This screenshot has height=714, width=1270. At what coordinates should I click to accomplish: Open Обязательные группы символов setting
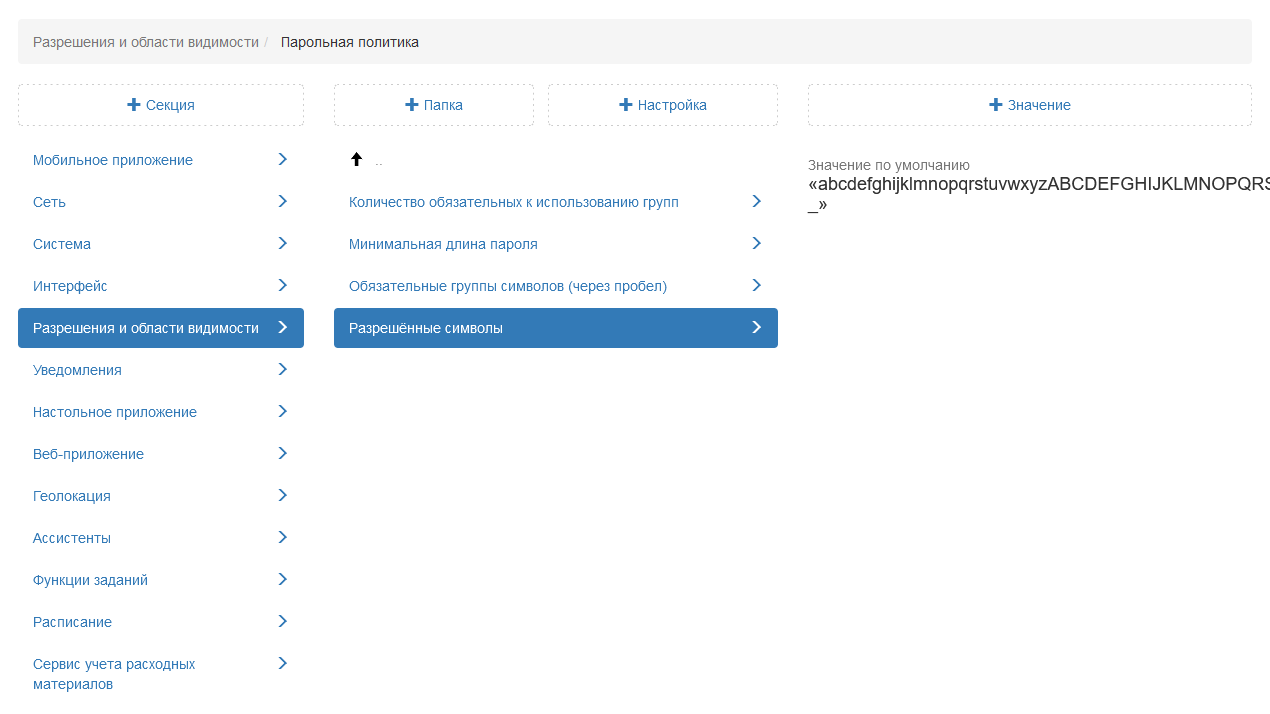pos(507,286)
